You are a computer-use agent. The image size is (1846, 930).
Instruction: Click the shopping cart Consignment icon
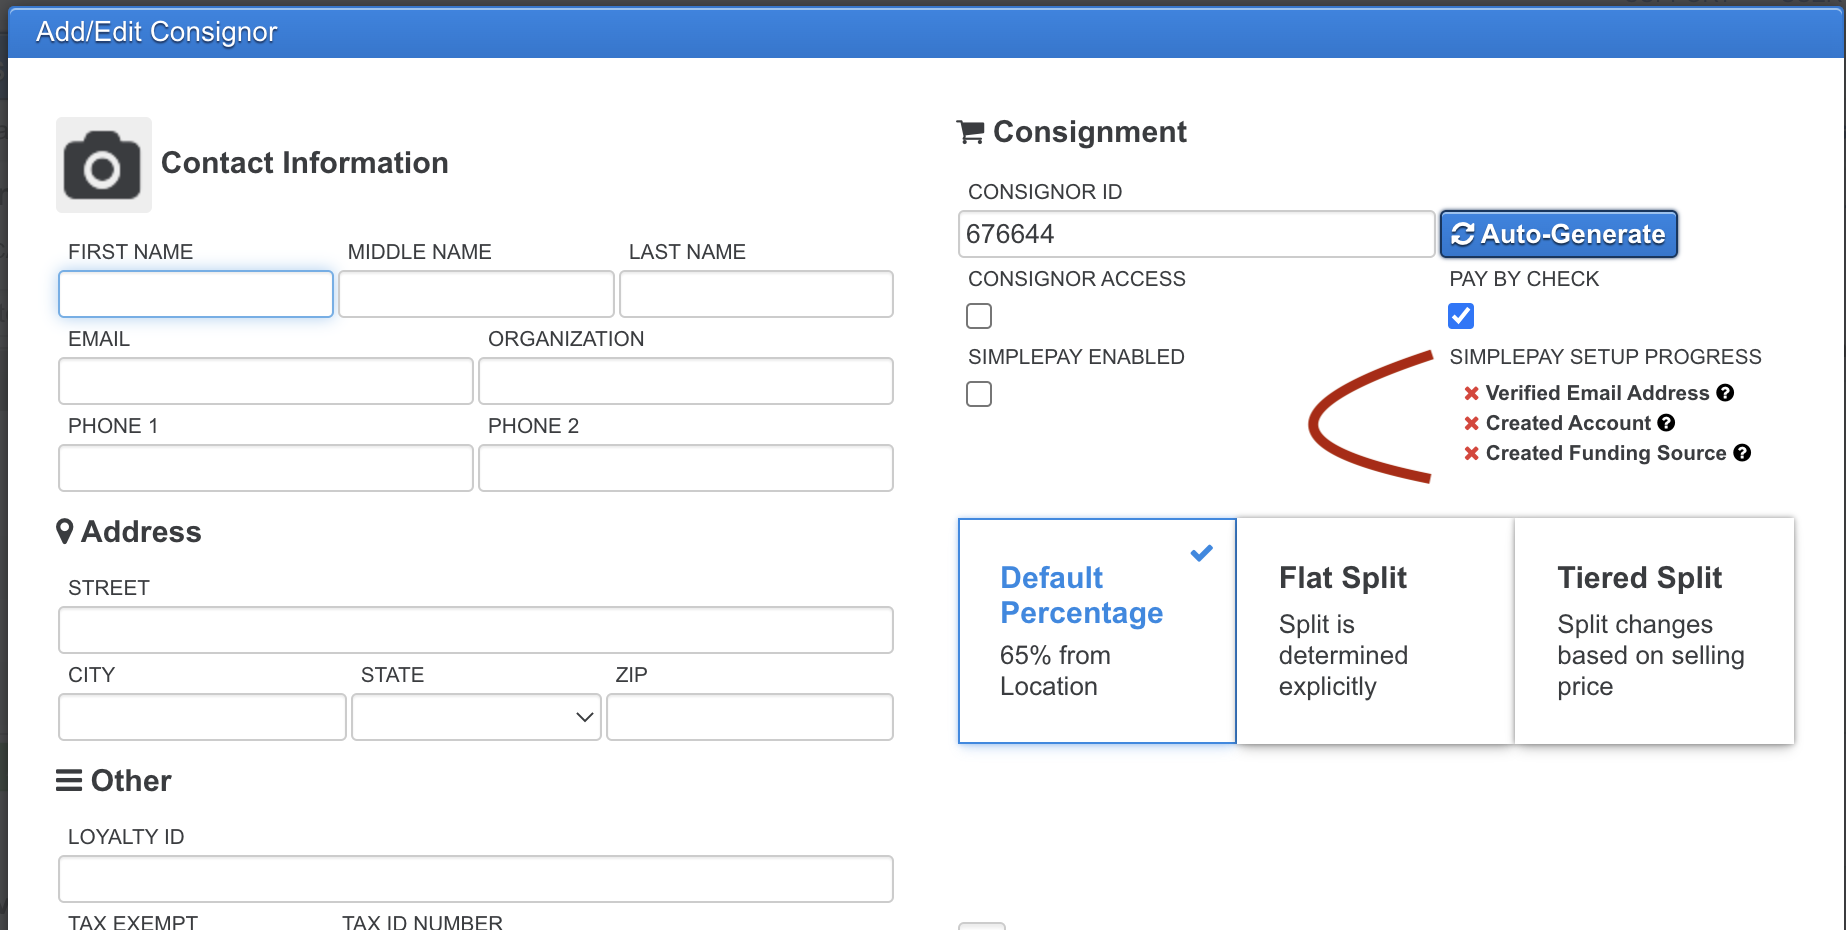pyautogui.click(x=970, y=132)
